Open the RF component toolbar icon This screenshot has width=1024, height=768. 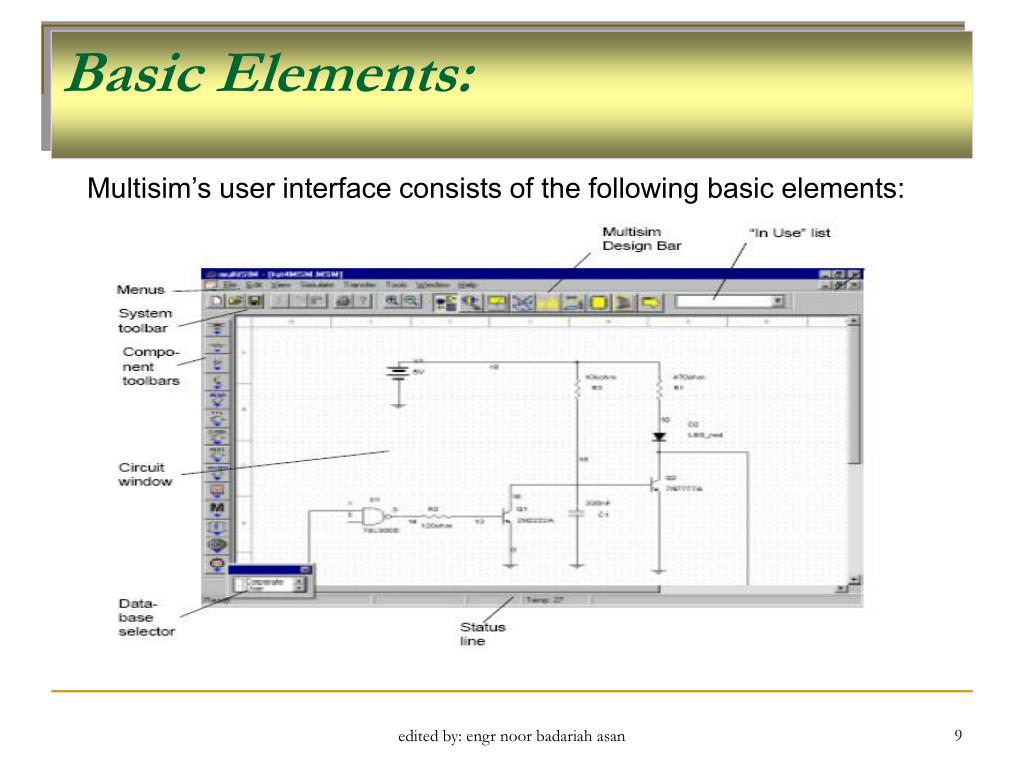click(217, 545)
